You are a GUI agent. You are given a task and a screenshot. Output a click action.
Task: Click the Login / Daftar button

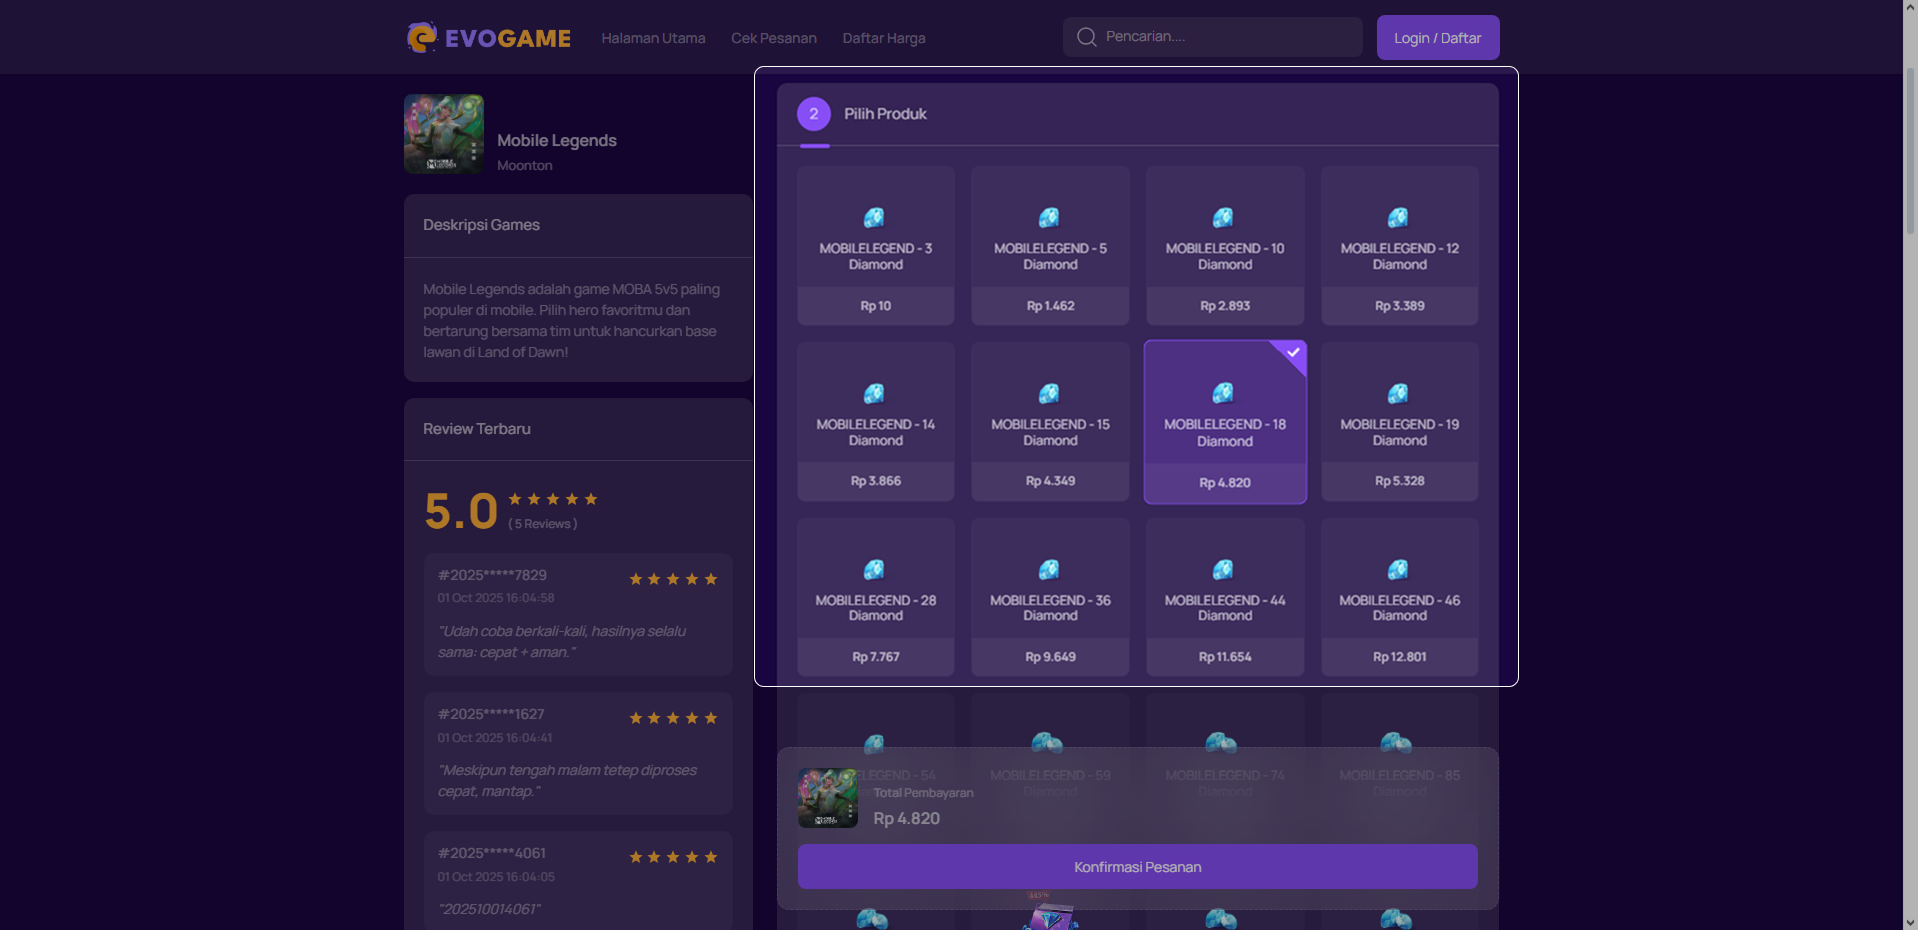click(x=1437, y=38)
